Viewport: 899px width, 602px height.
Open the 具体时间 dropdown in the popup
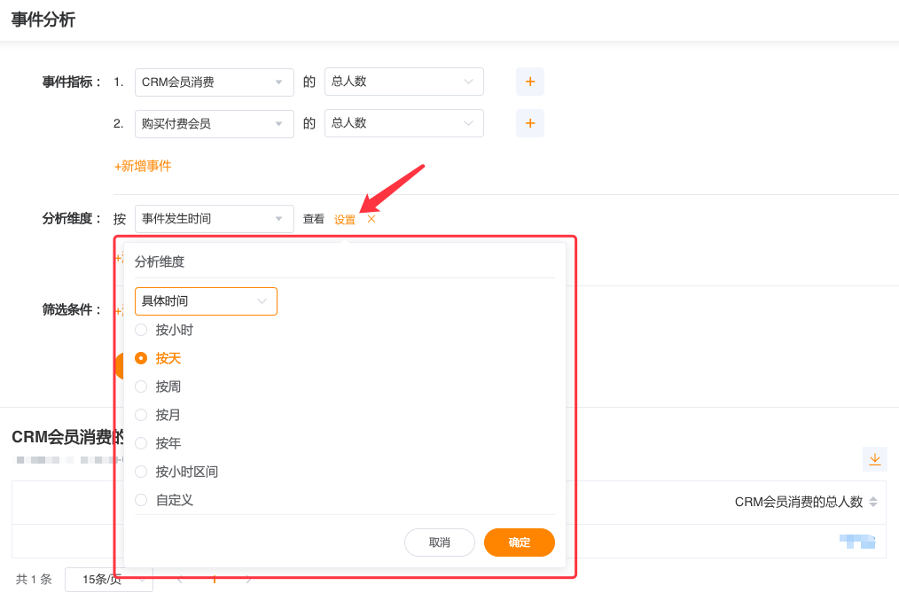coord(206,301)
